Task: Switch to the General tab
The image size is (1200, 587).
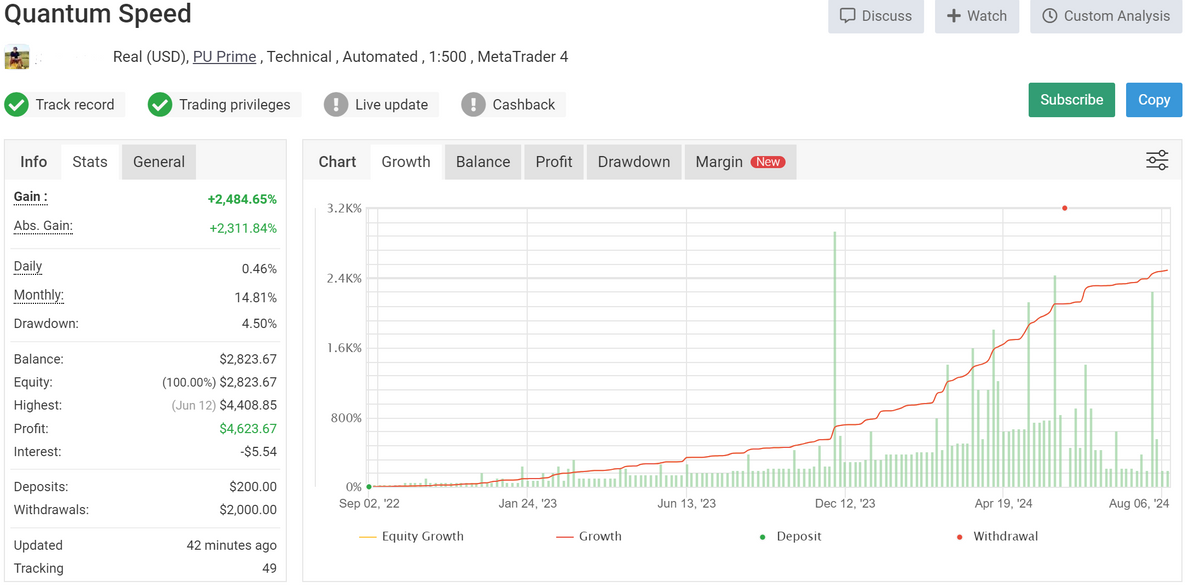Action: 159,162
